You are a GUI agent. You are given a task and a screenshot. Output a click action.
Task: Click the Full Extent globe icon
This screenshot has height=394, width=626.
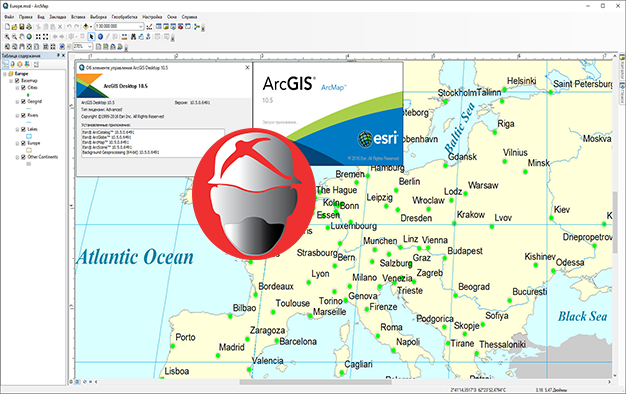pos(29,37)
